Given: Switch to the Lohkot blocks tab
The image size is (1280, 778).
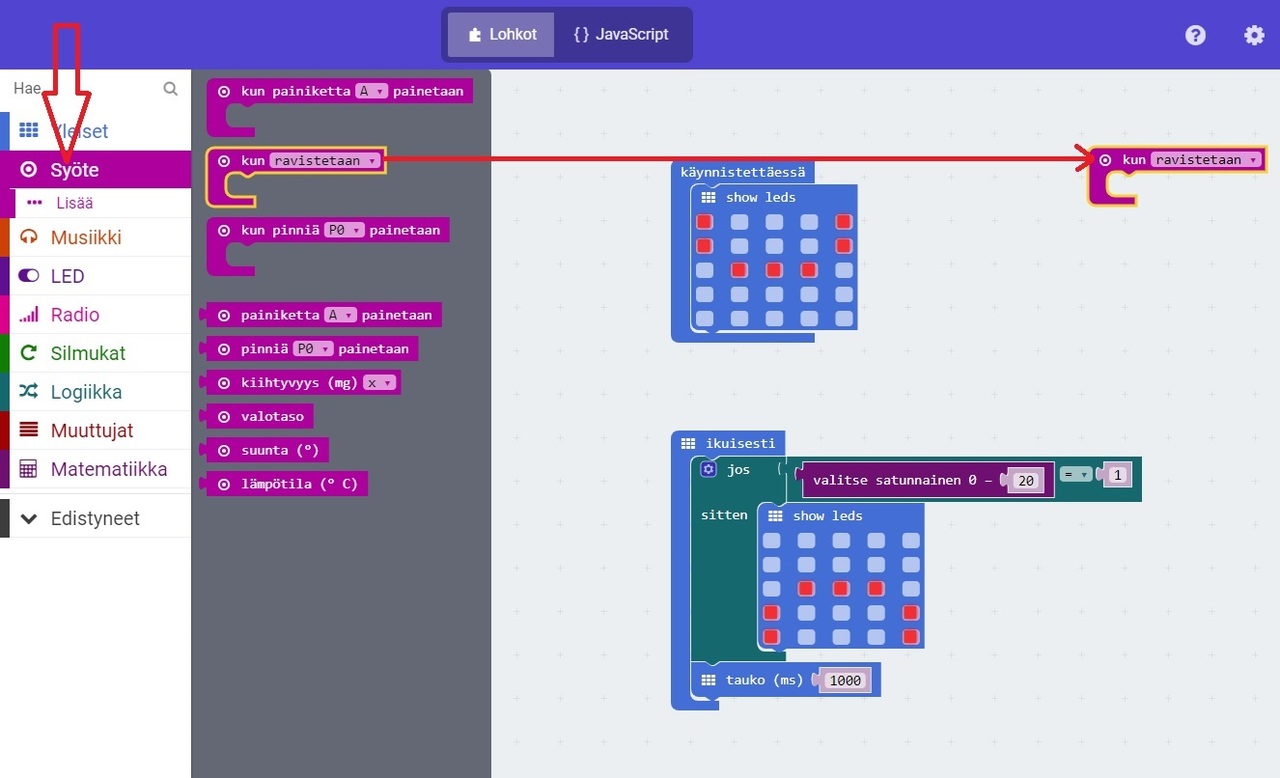Looking at the screenshot, I should tap(501, 34).
